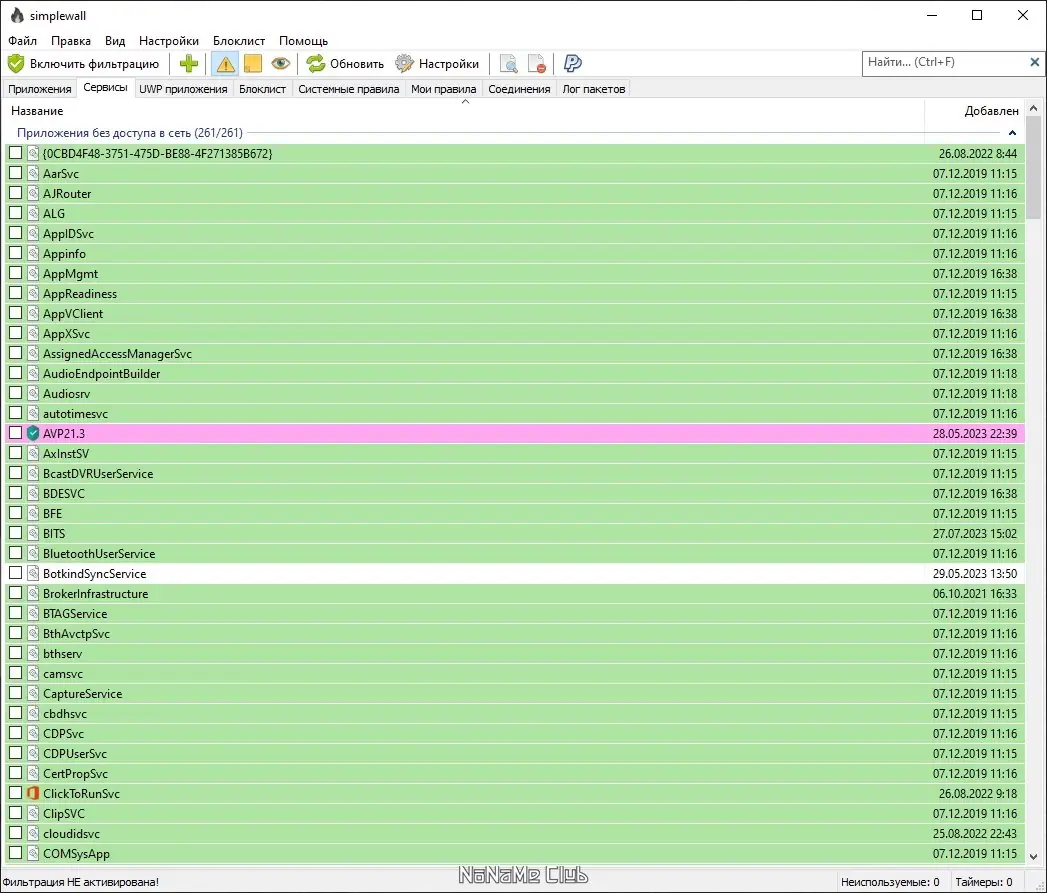
Task: Click Включить фильтрацию button
Action: 84,64
